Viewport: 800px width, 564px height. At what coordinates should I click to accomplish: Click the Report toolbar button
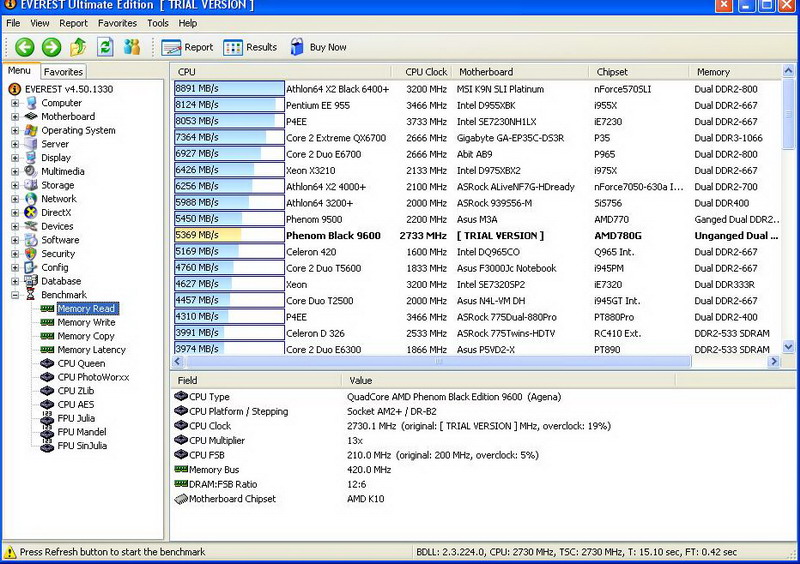(188, 47)
